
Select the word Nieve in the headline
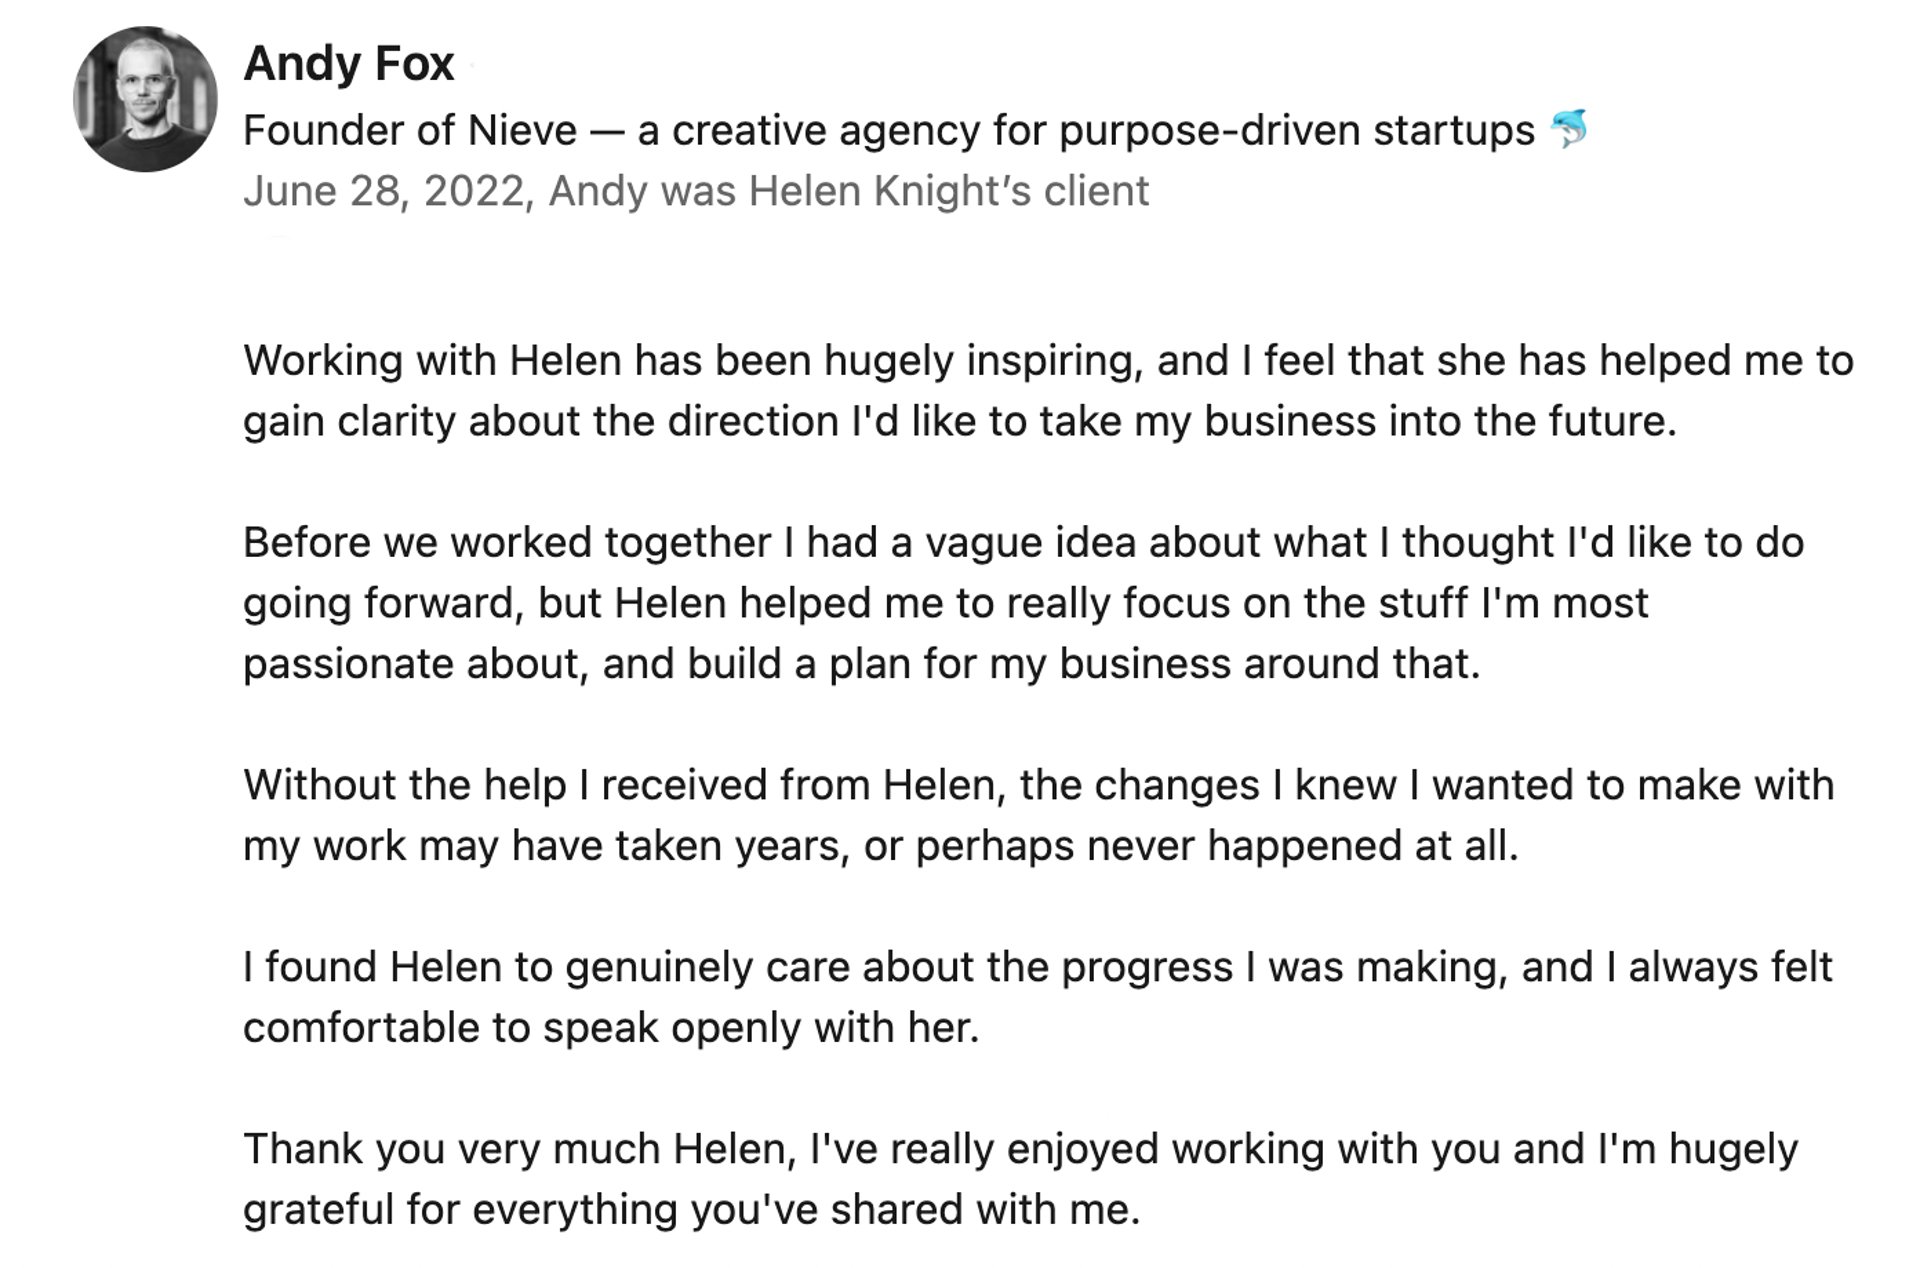[523, 130]
